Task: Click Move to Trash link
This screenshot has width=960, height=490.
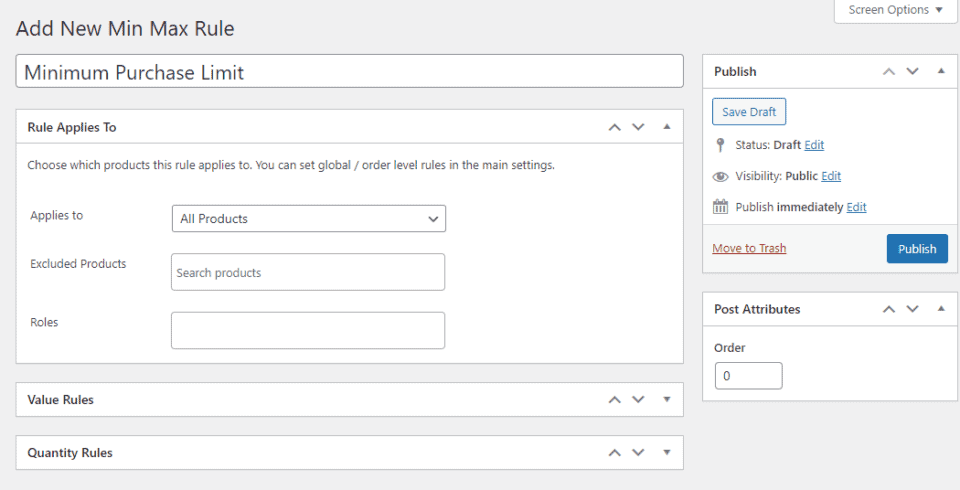Action: (x=749, y=248)
